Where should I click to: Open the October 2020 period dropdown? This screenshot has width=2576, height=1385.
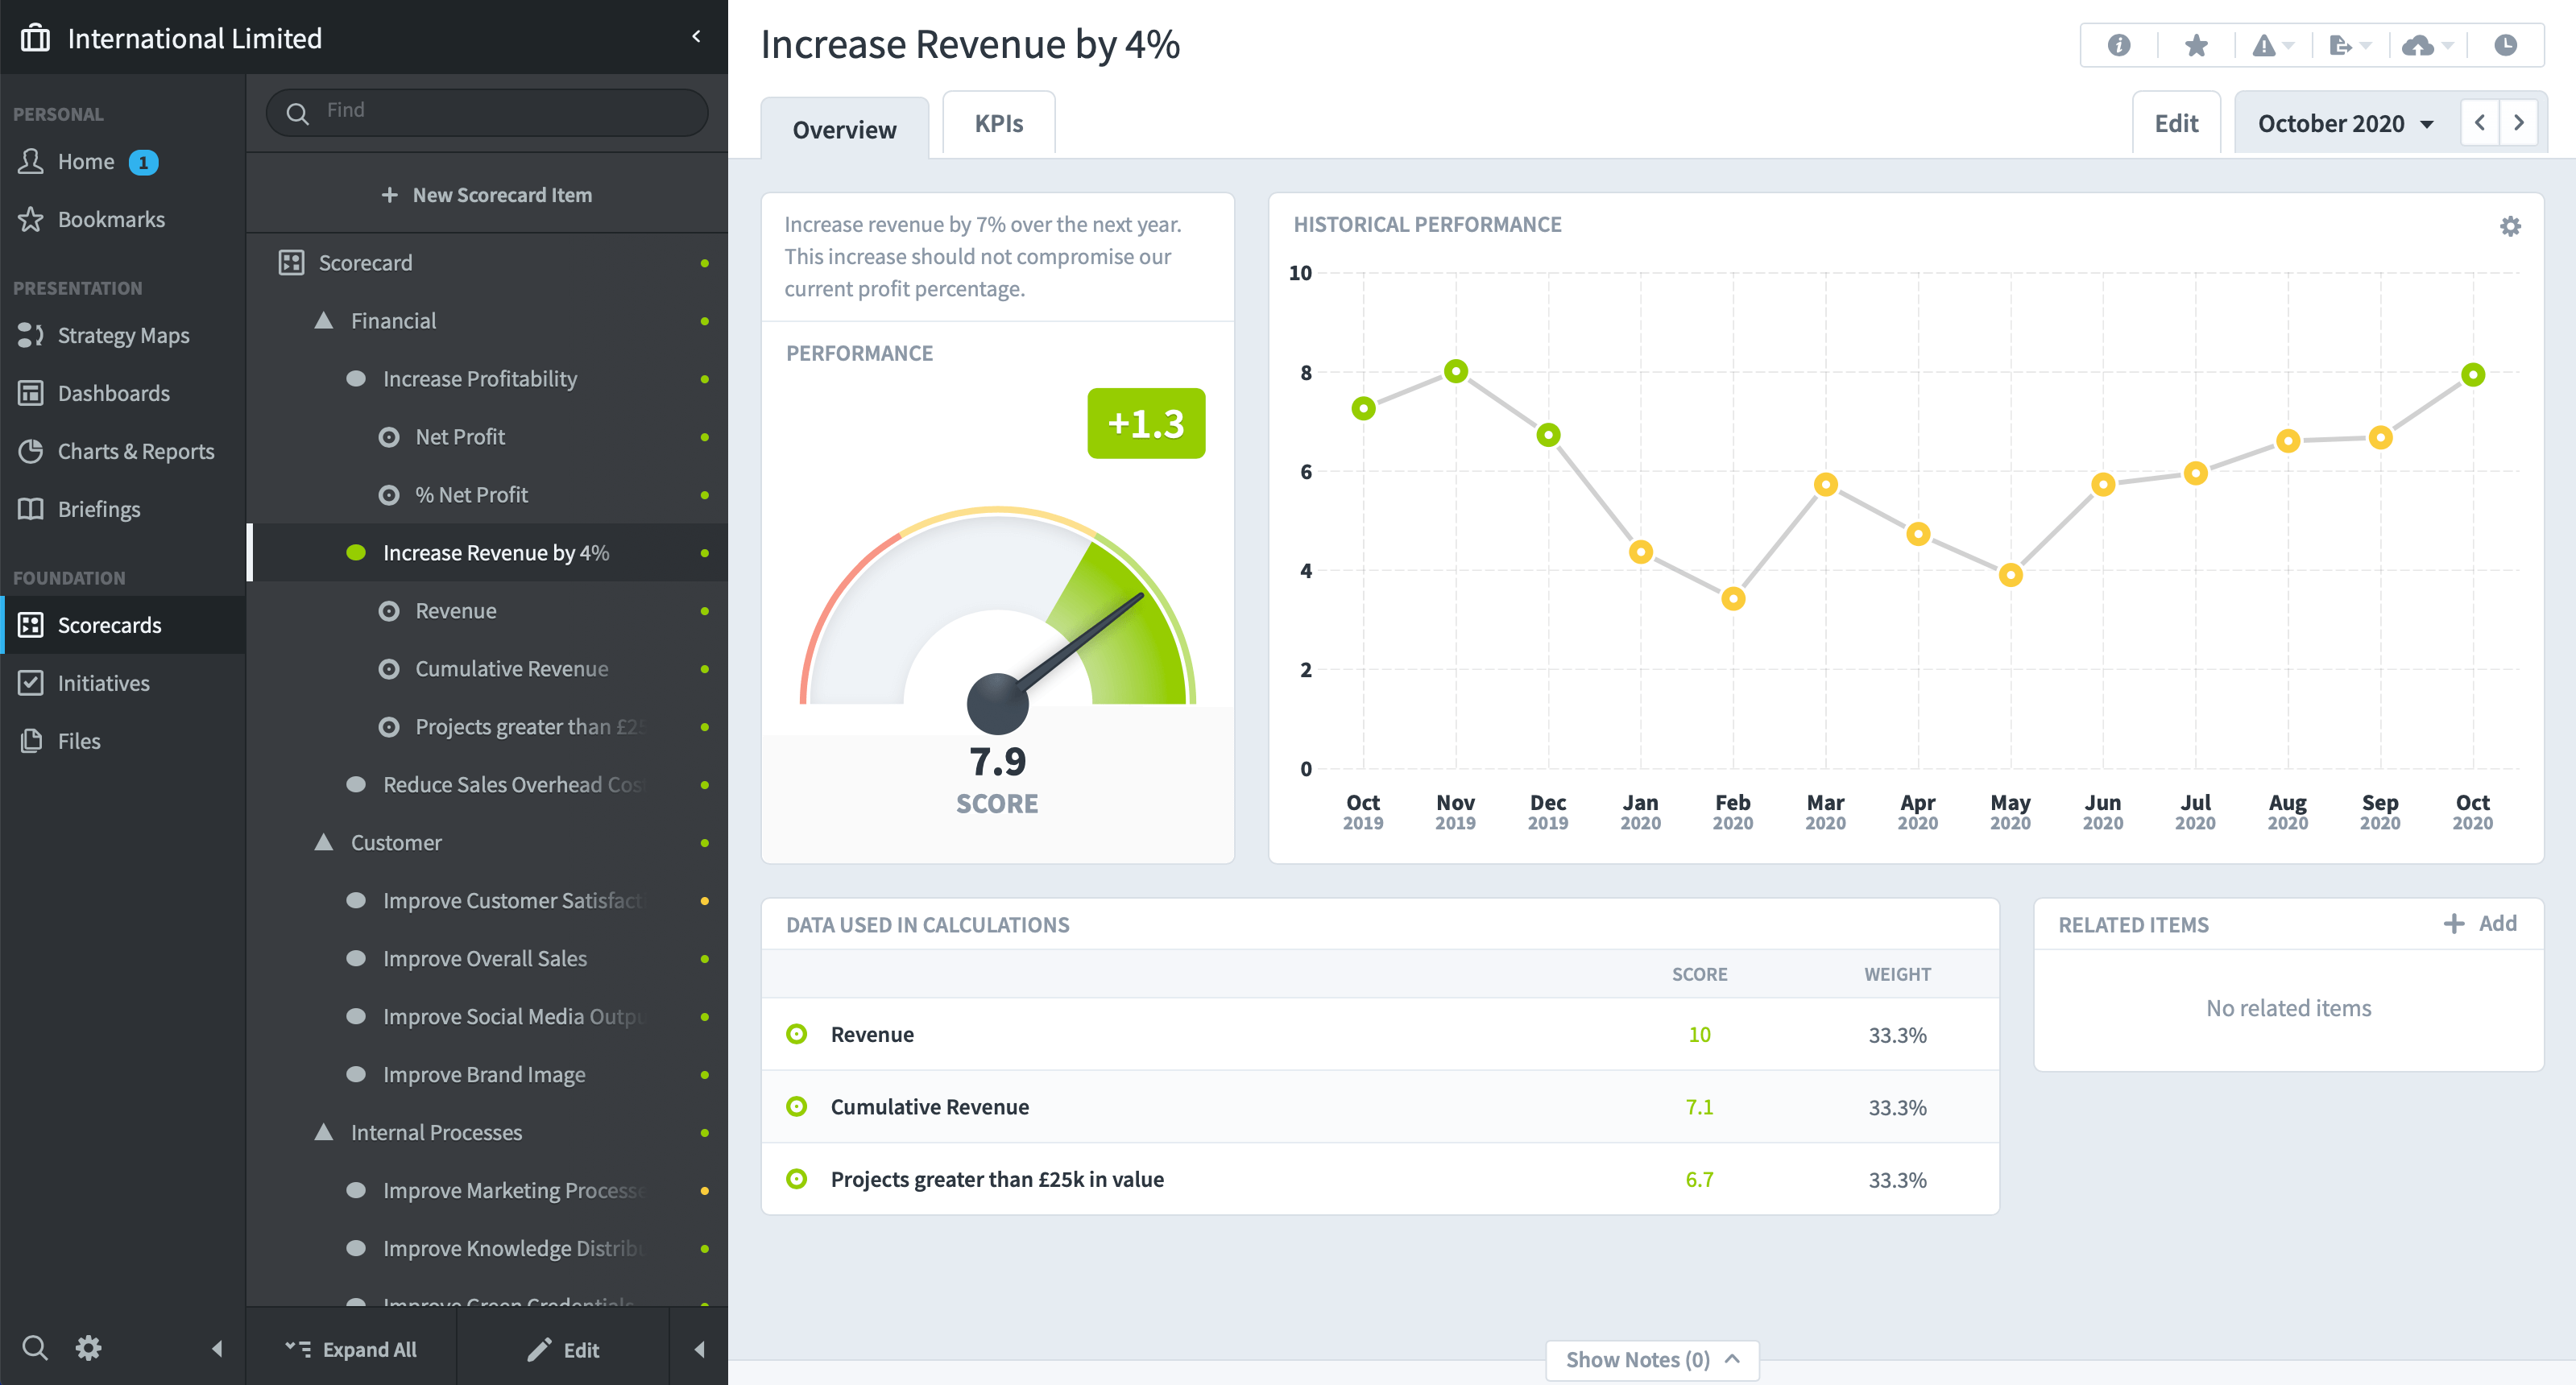2346,123
